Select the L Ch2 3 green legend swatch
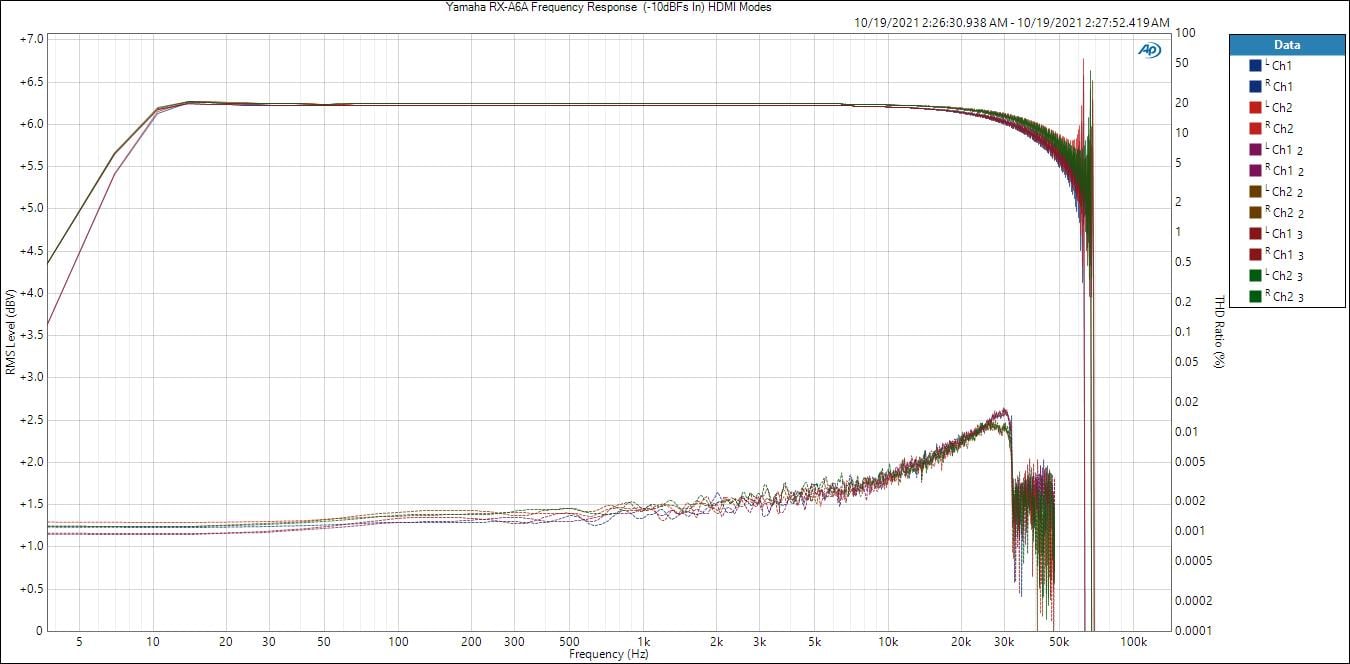1350x664 pixels. pos(1255,276)
